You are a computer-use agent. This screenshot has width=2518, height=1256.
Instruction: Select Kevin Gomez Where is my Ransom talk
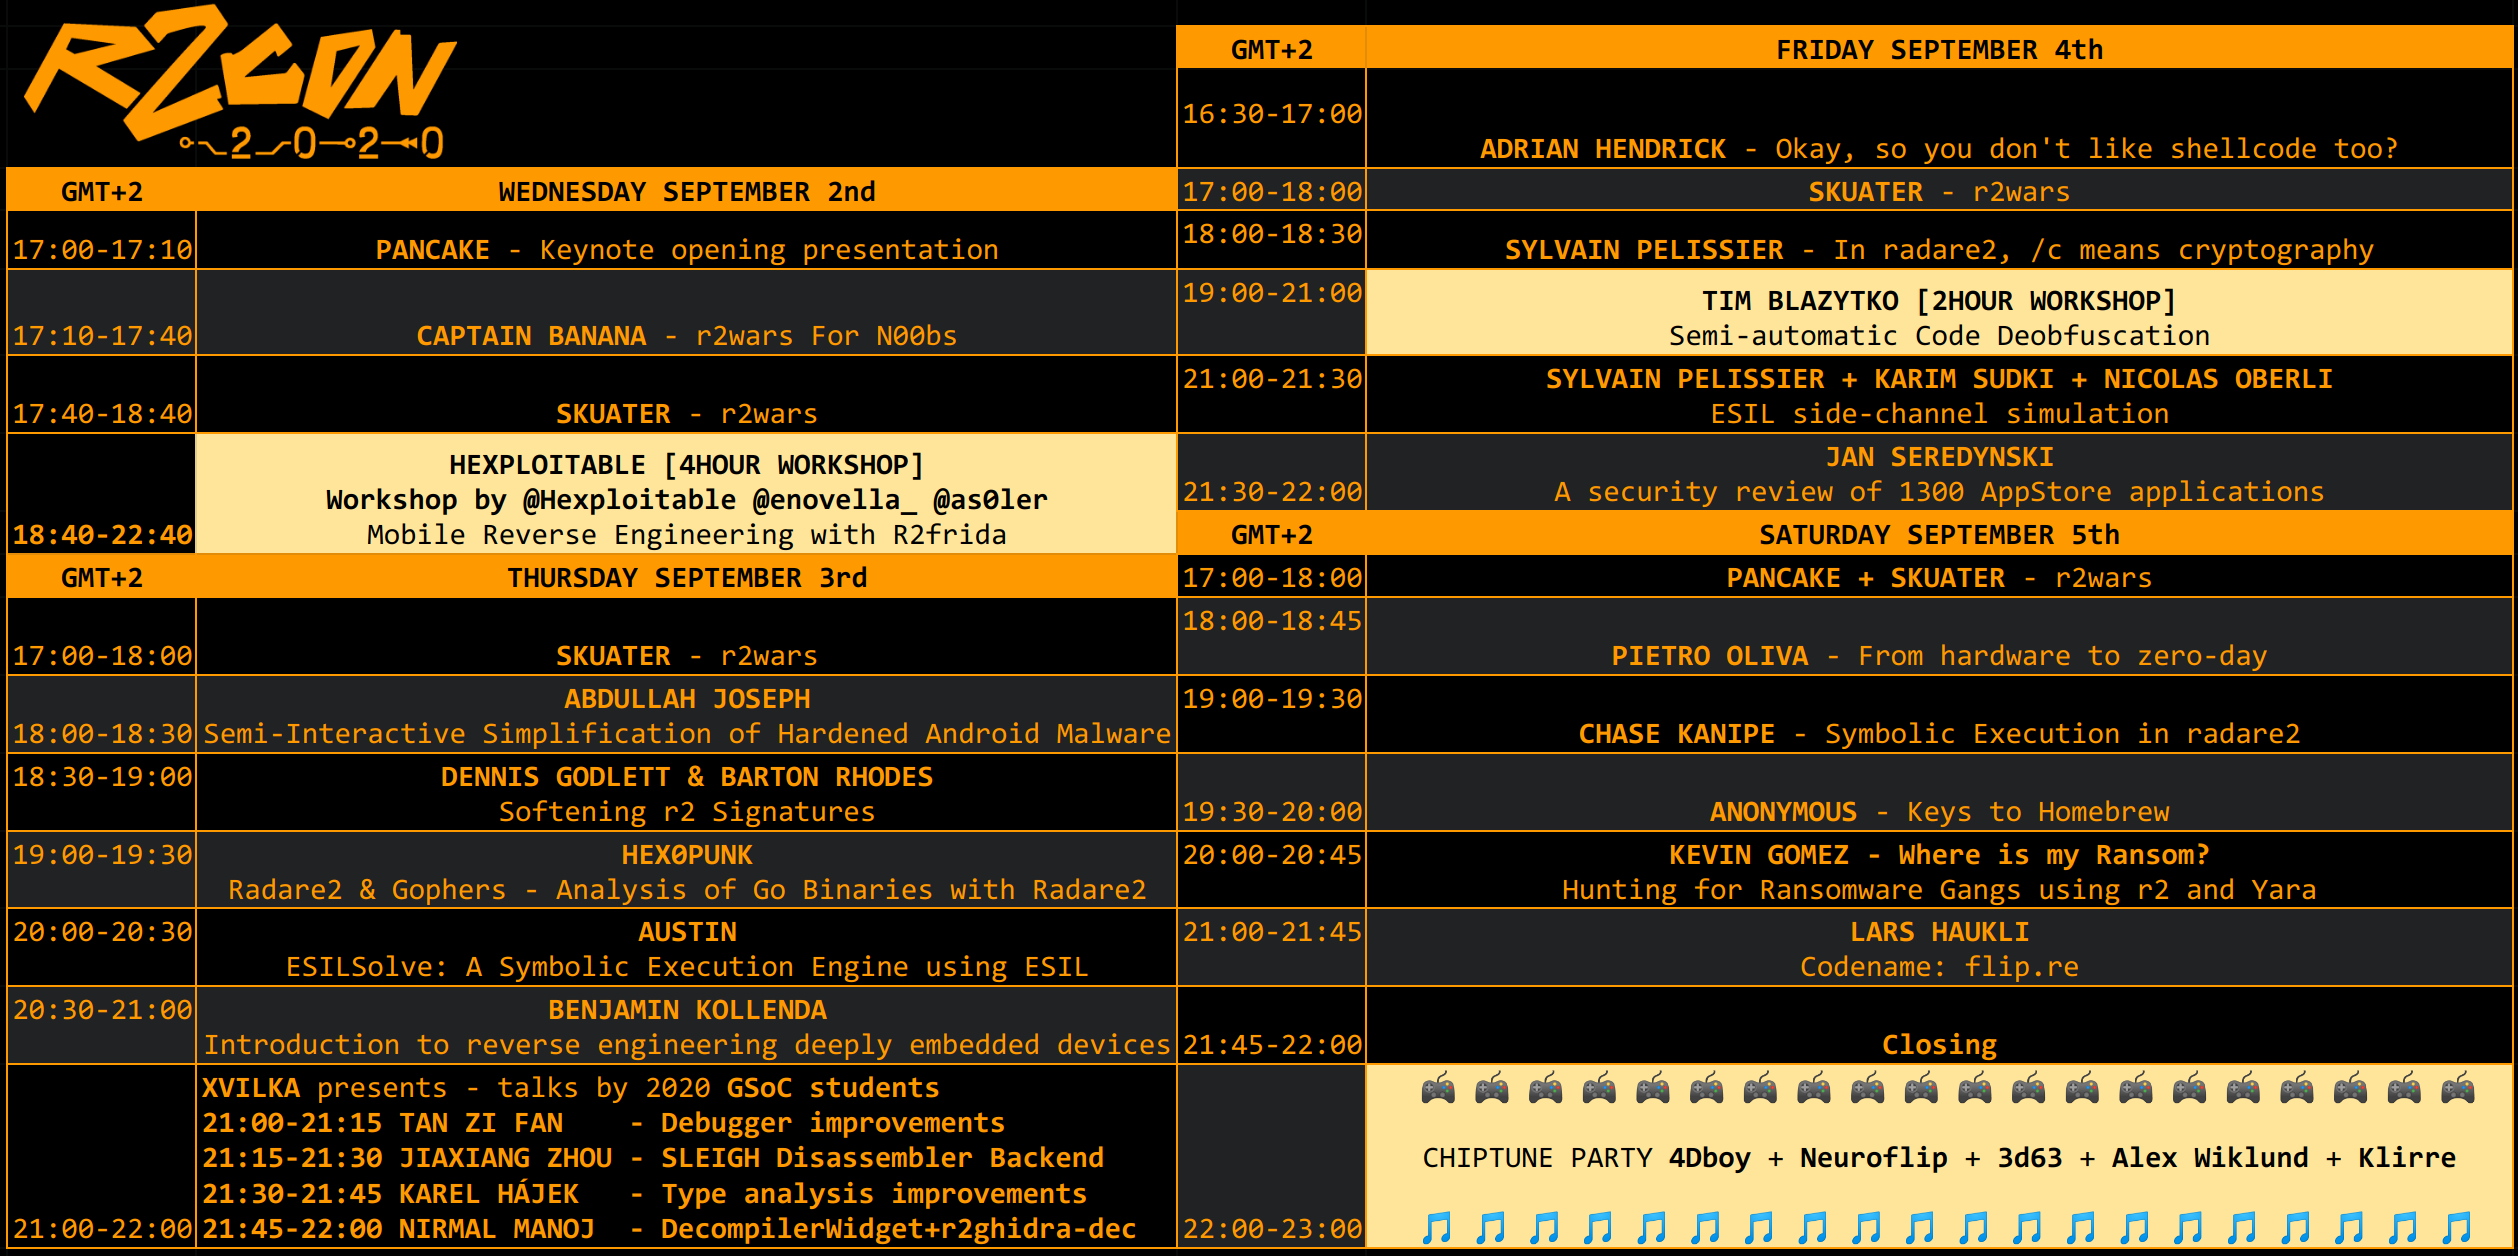coord(1938,871)
